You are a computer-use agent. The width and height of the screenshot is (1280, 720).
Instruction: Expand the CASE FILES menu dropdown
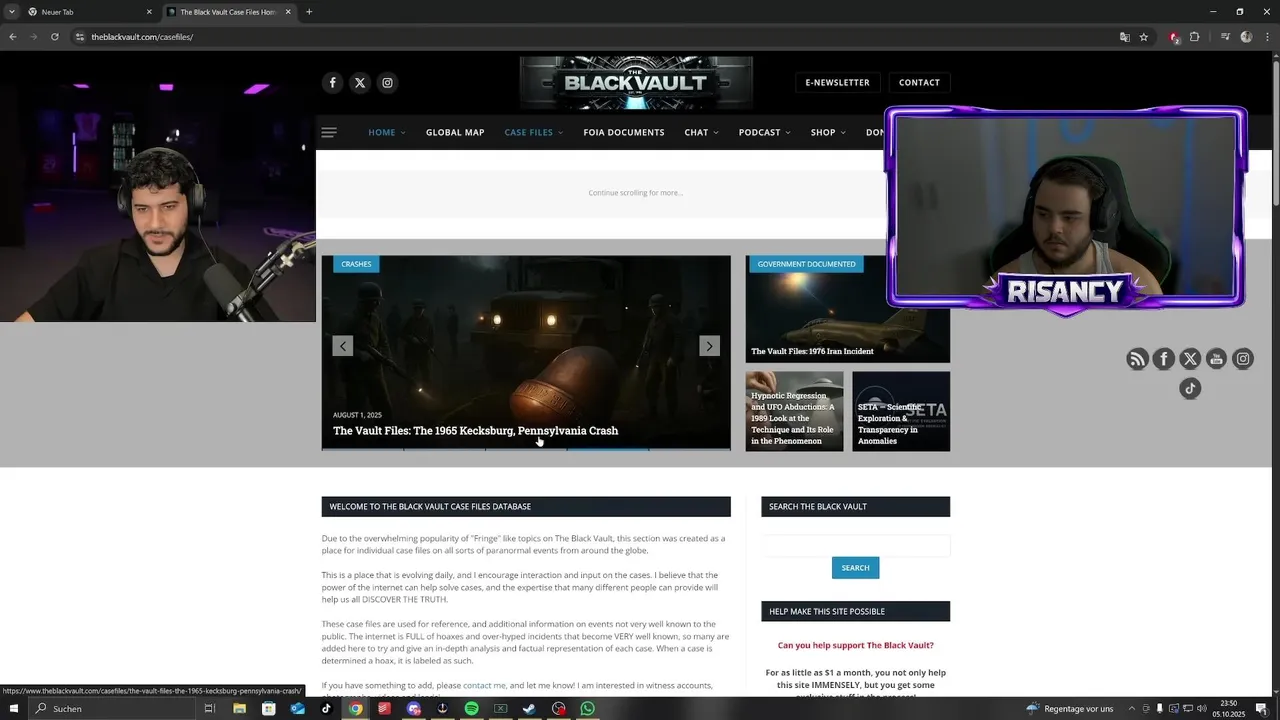(560, 133)
